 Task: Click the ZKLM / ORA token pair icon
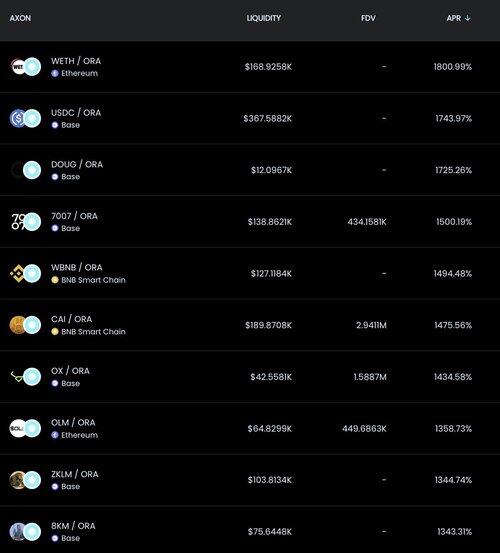click(x=25, y=480)
